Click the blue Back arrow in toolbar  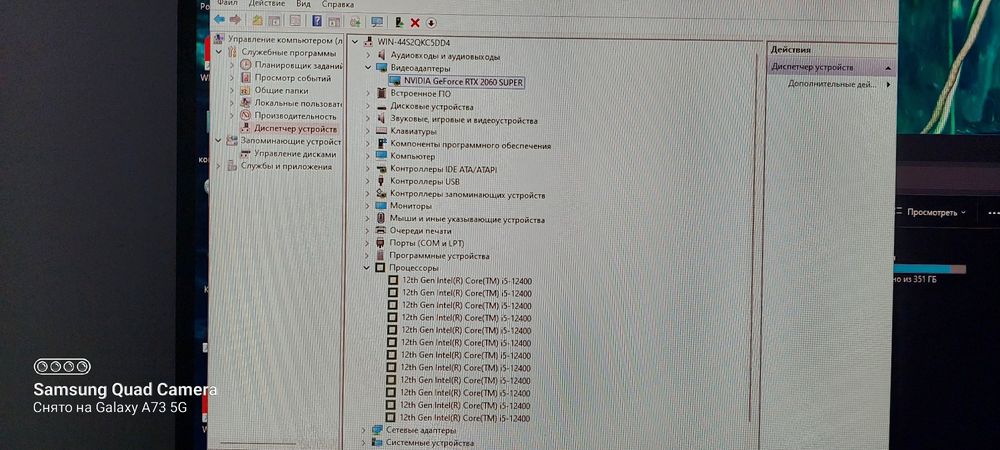point(219,20)
